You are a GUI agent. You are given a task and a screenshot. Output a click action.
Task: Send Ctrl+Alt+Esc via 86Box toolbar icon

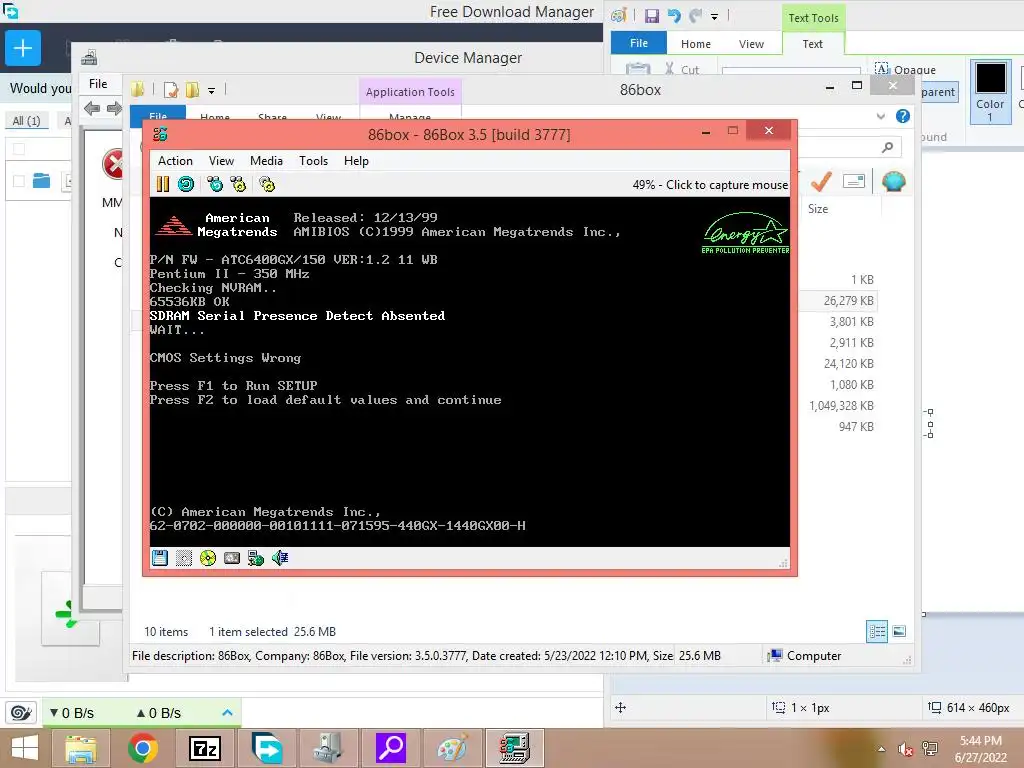click(238, 184)
